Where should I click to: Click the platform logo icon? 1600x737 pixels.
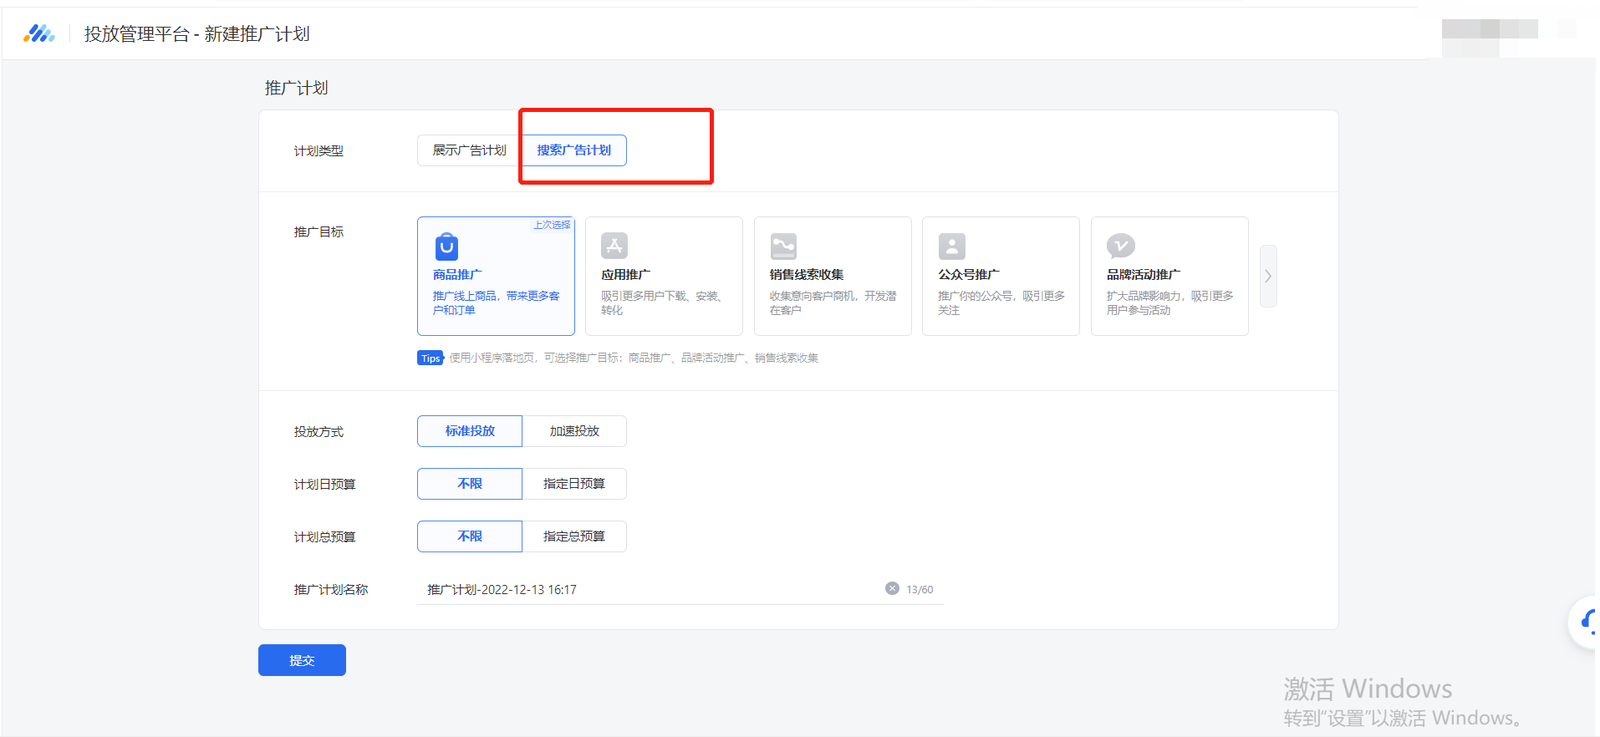[x=39, y=34]
